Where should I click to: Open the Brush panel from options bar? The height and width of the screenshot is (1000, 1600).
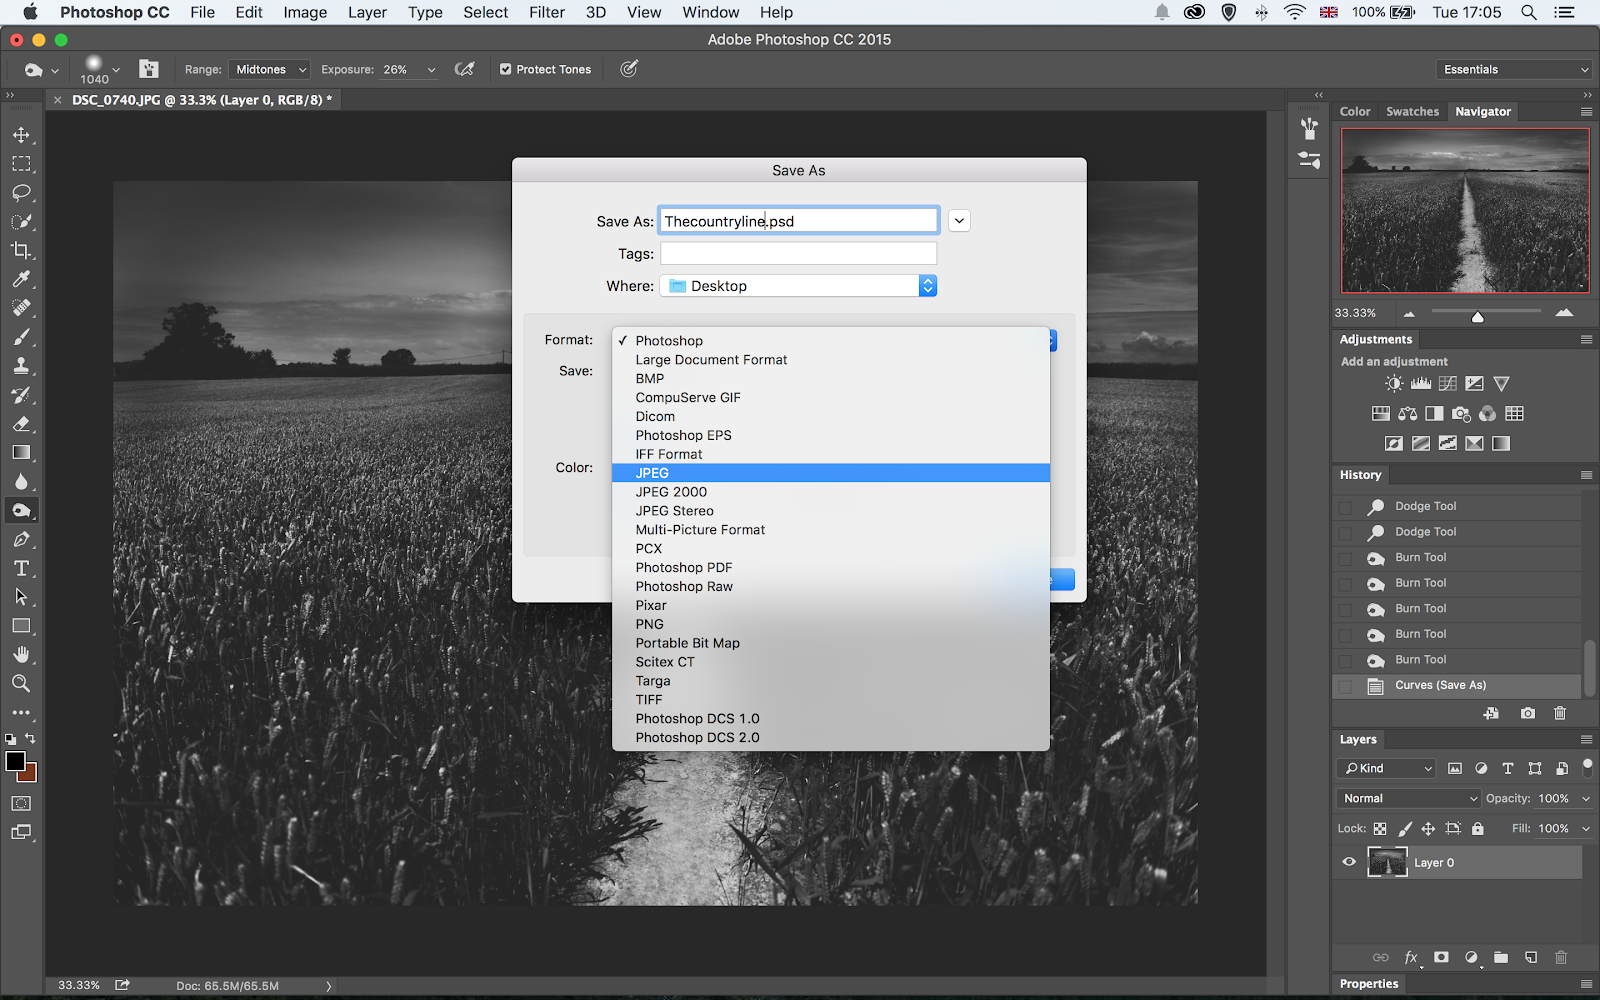click(x=149, y=69)
